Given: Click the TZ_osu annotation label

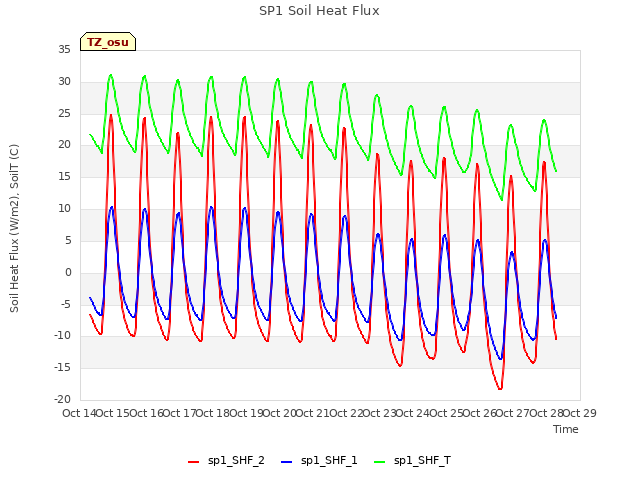Looking at the screenshot, I should point(108,42).
